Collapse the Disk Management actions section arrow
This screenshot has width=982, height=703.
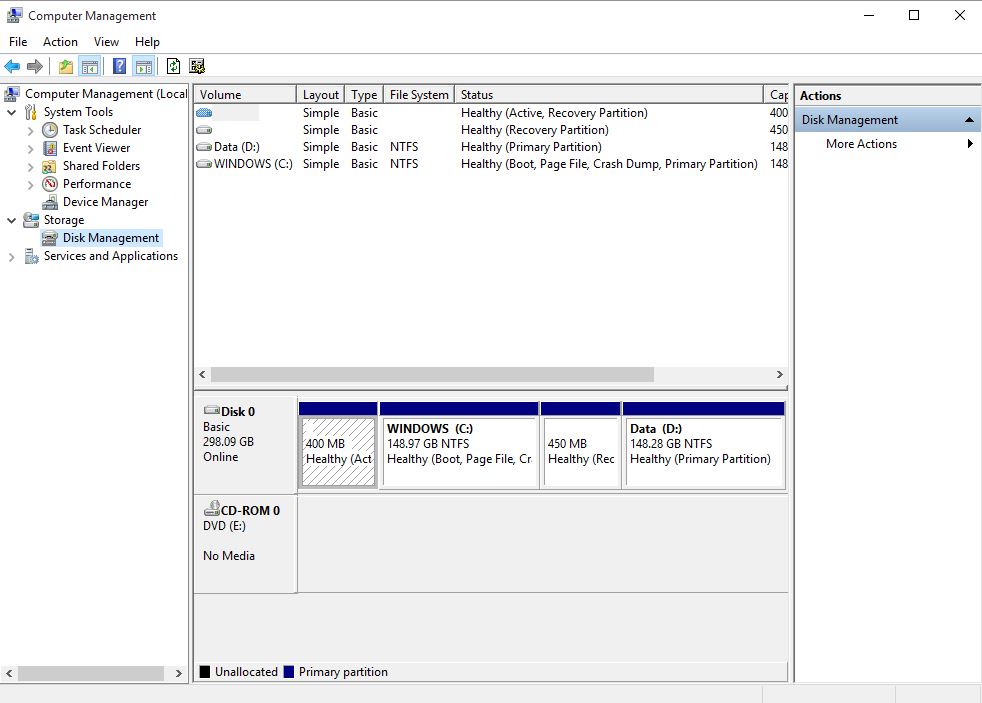969,120
